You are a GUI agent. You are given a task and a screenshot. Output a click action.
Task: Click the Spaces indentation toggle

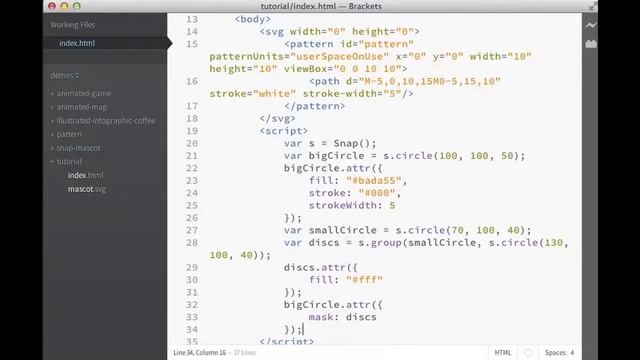click(556, 353)
